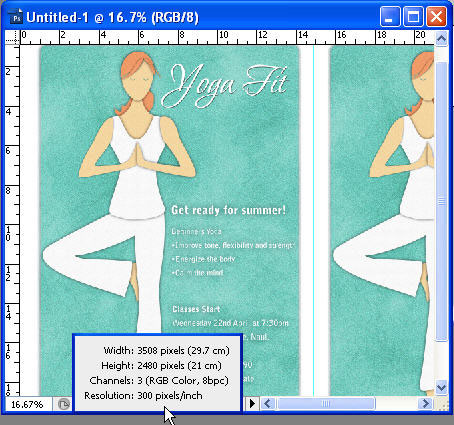
Task: Click the horizontal scrollbar right arrow
Action: (425, 404)
